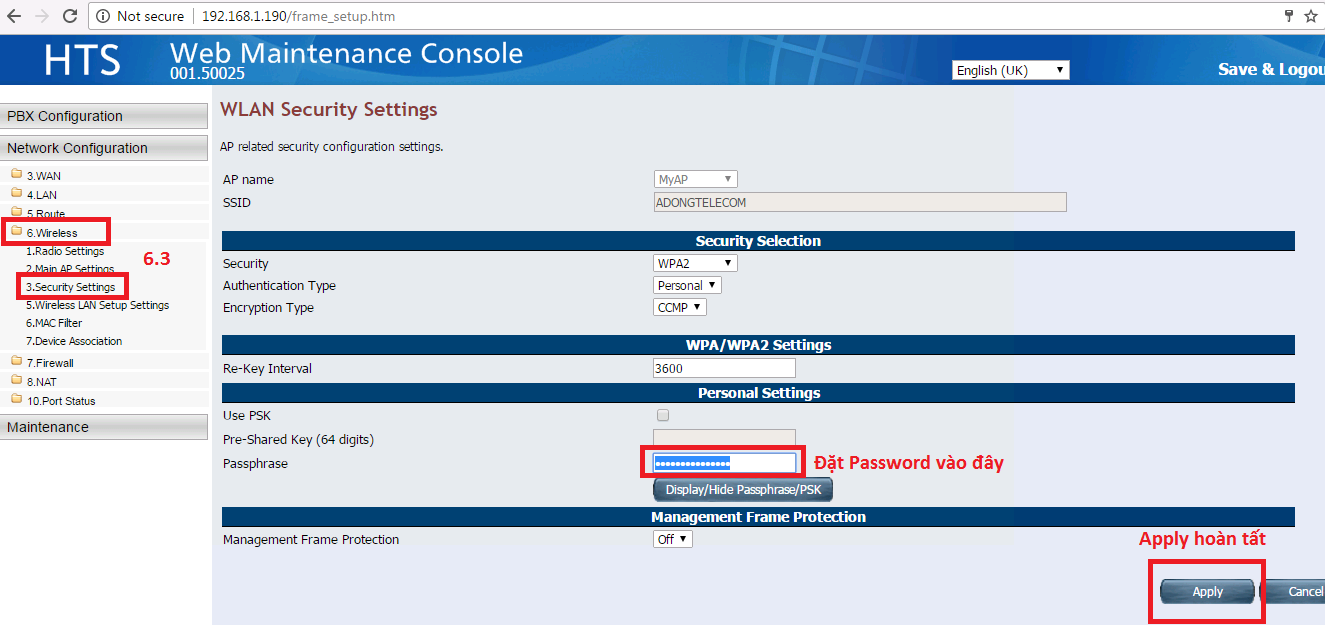Click the bookmark star icon
Viewport: 1325px width, 625px height.
point(1310,16)
